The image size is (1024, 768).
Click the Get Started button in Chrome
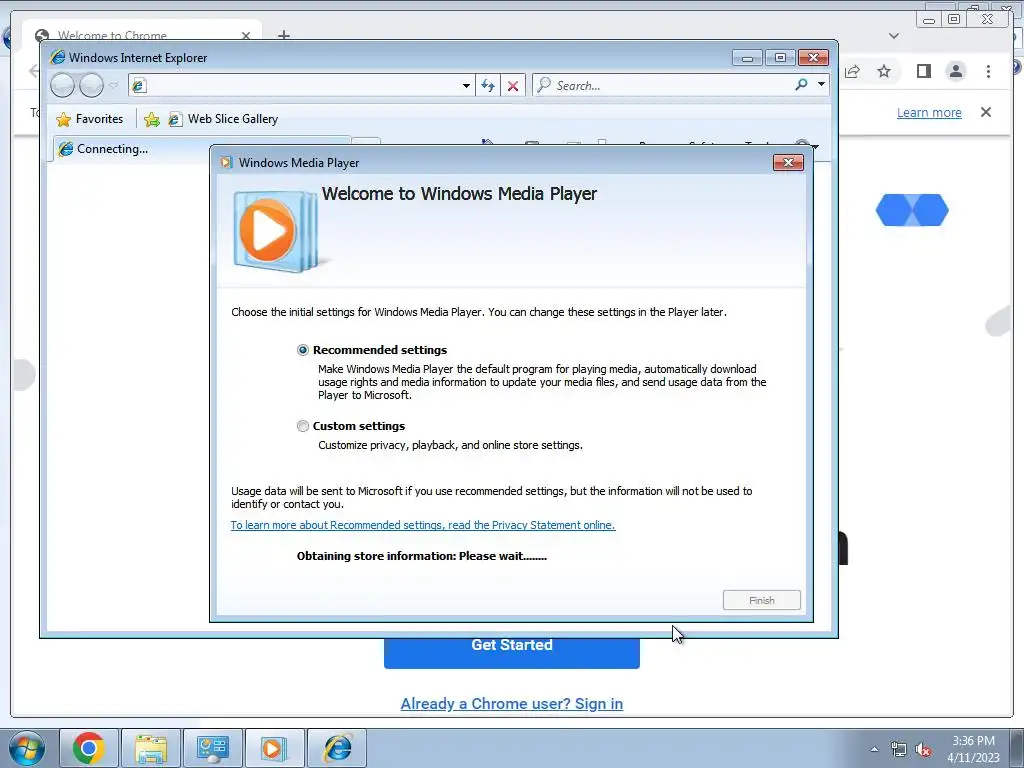tap(511, 652)
